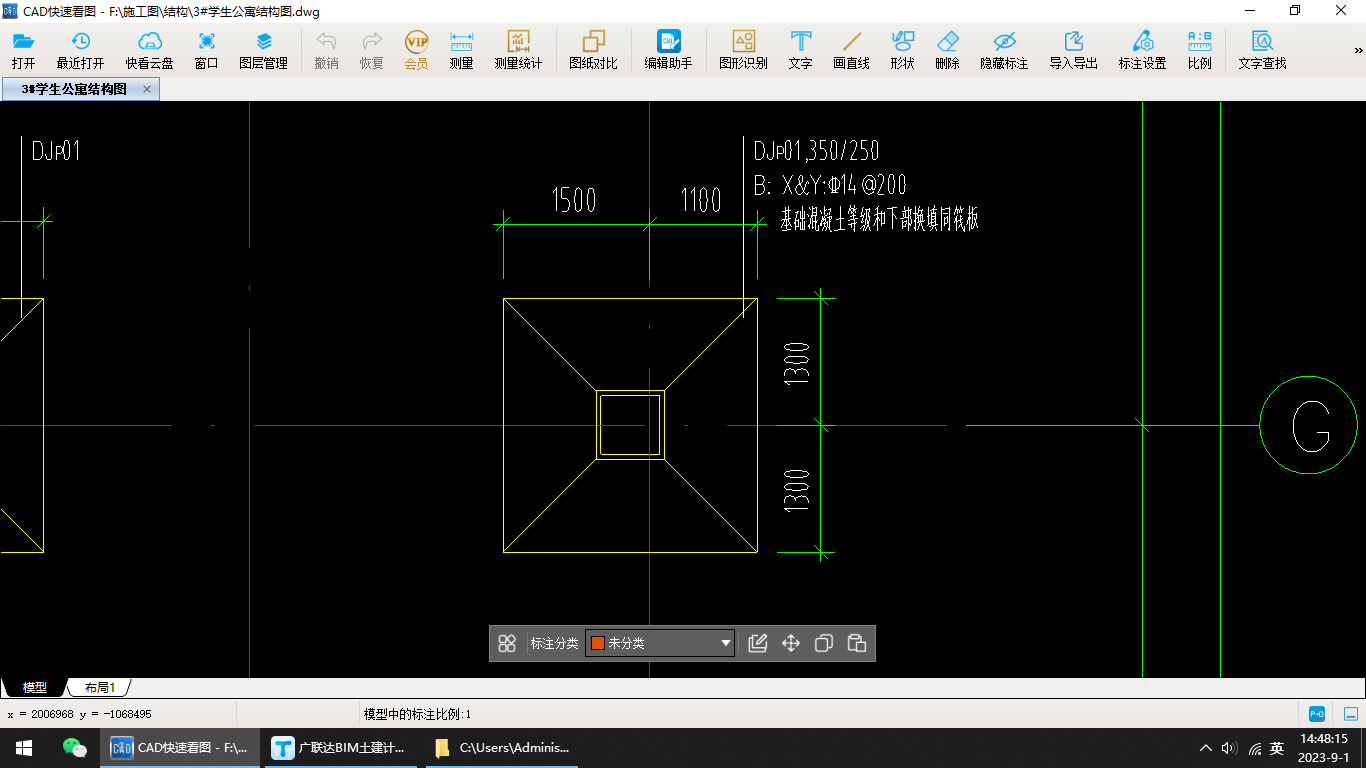Click the CAD快速看图 taskbar button
Viewport: 1366px width, 768px height.
click(180, 747)
